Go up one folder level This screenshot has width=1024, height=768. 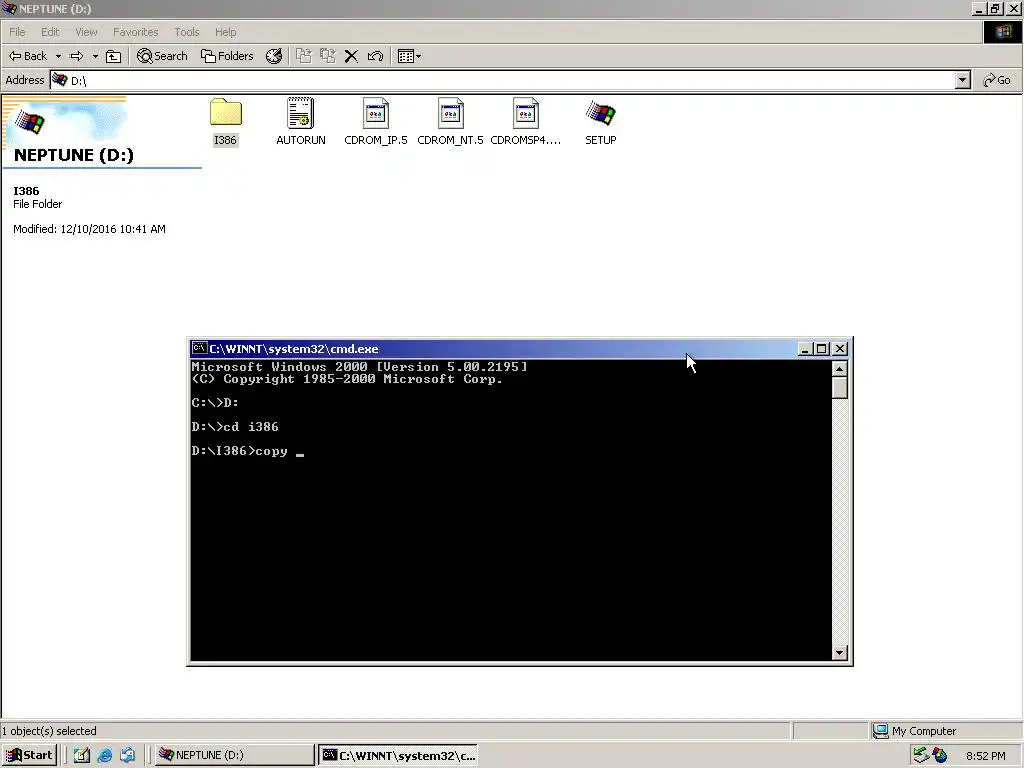coord(114,56)
